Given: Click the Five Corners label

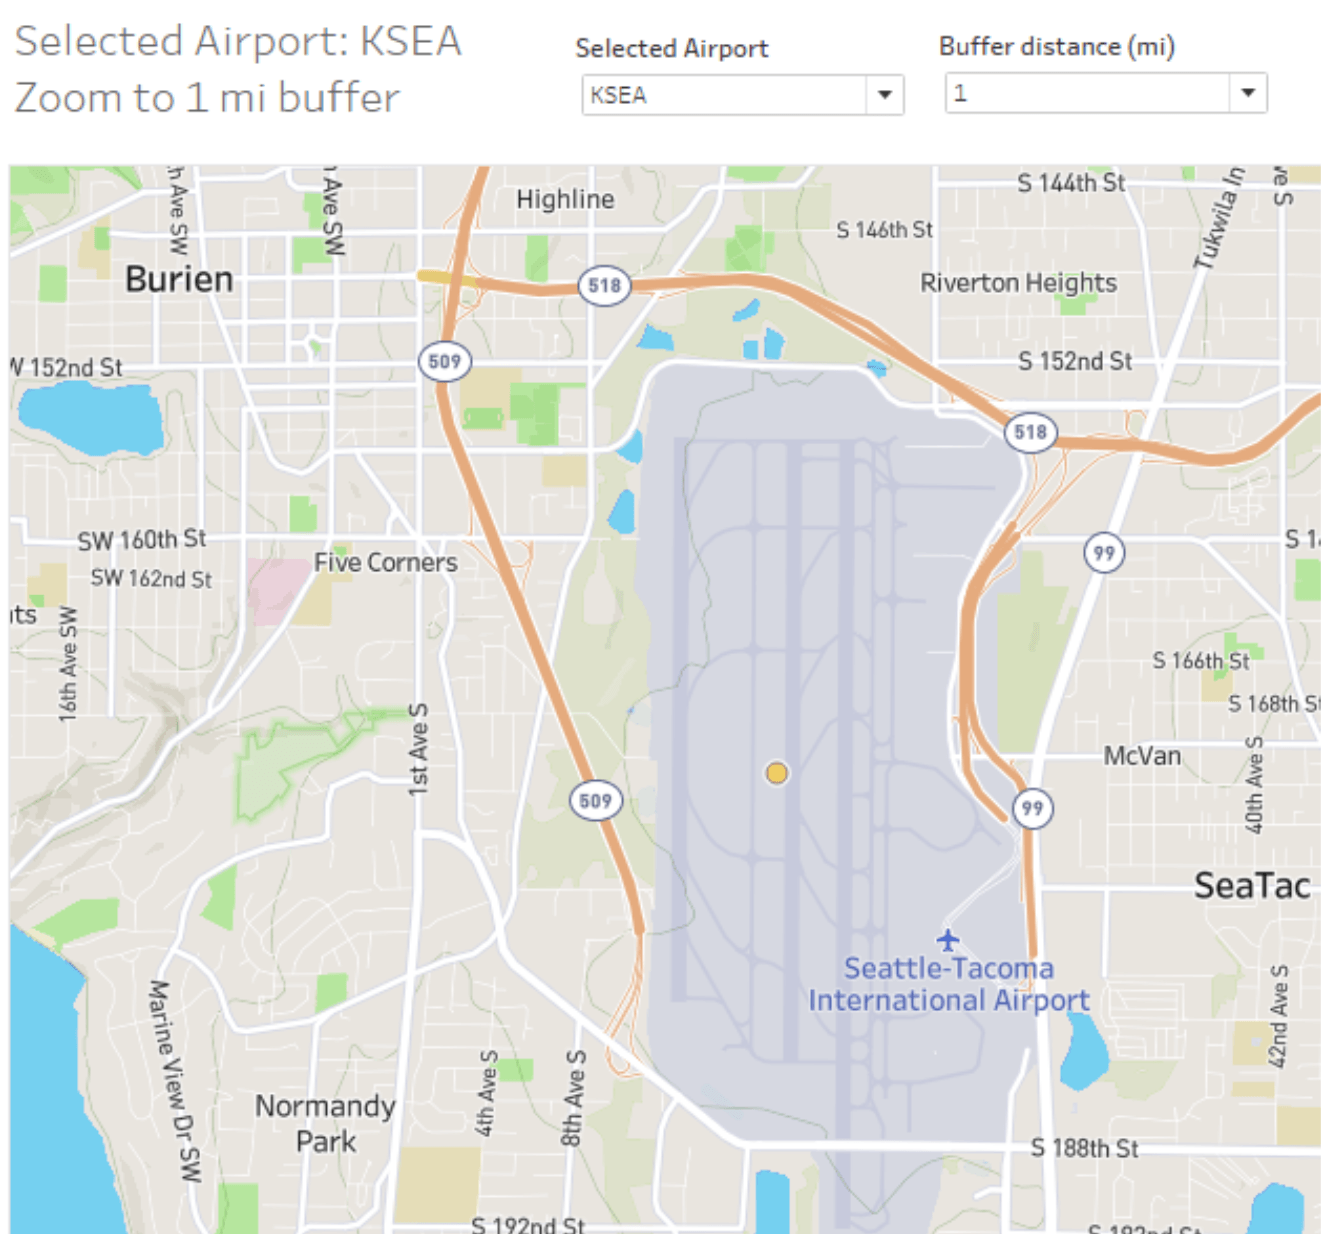Looking at the screenshot, I should (386, 563).
